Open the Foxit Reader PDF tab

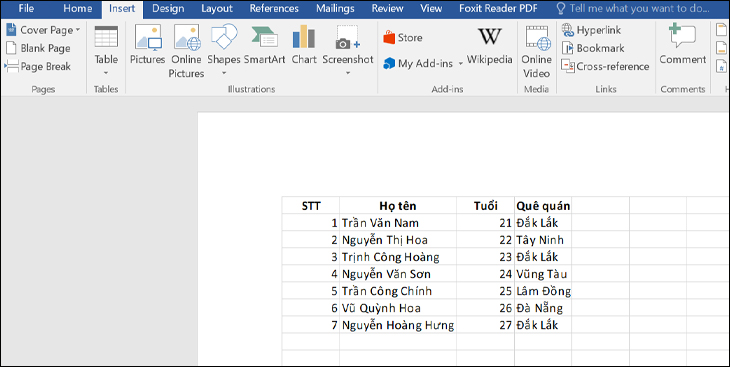498,8
